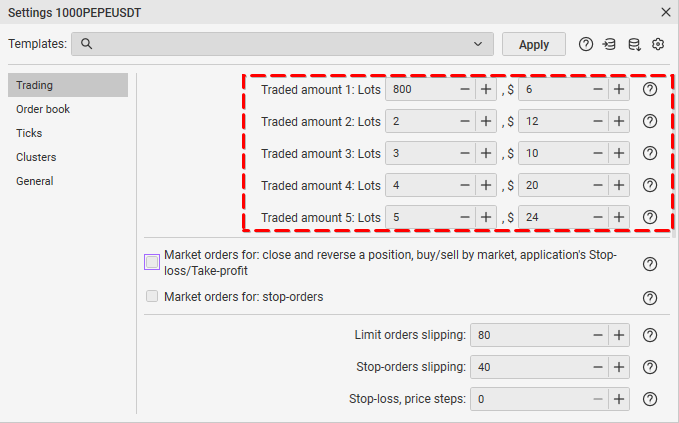Enable Market orders for stop-orders checkbox

pos(152,296)
